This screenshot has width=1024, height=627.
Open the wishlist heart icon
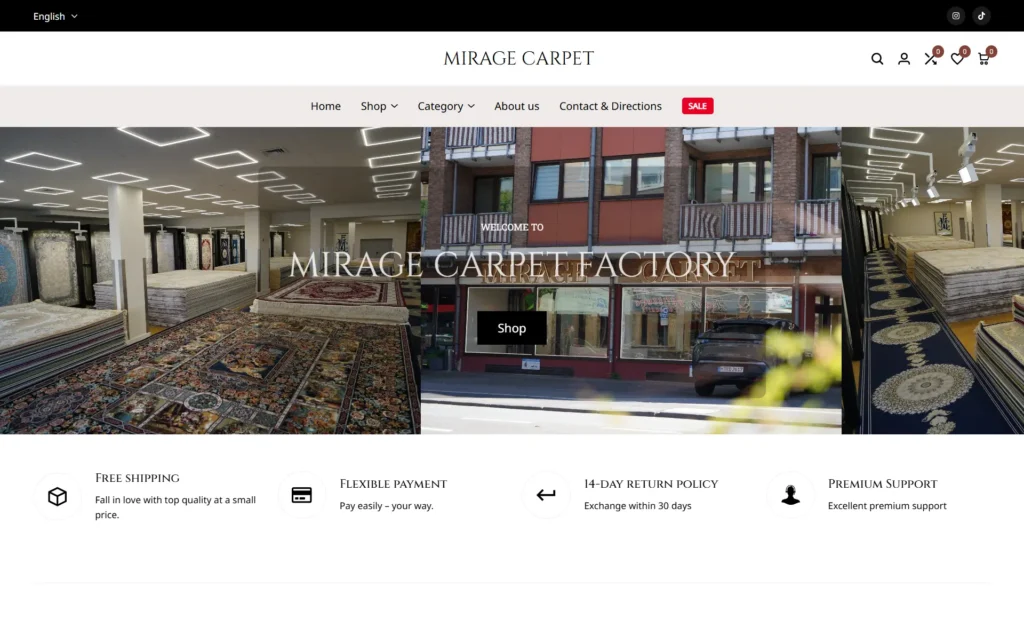click(x=957, y=59)
